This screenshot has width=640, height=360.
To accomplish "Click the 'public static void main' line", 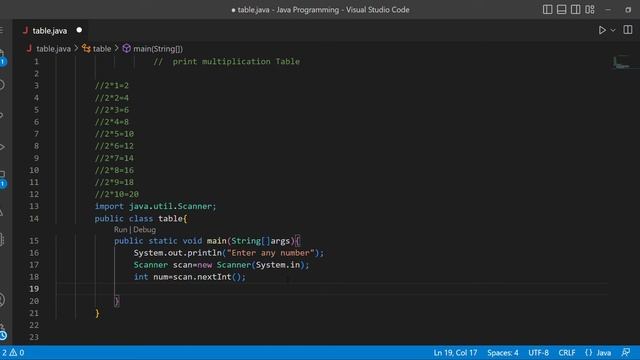I will (207, 241).
